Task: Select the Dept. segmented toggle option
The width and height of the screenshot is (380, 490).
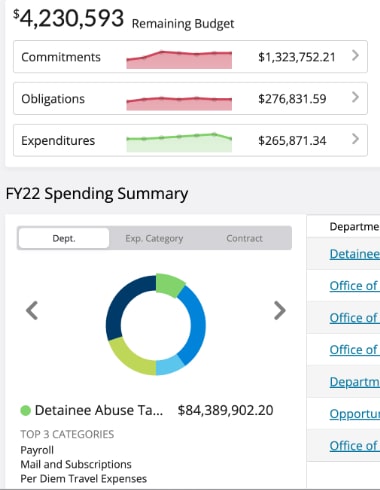Action: coord(64,238)
